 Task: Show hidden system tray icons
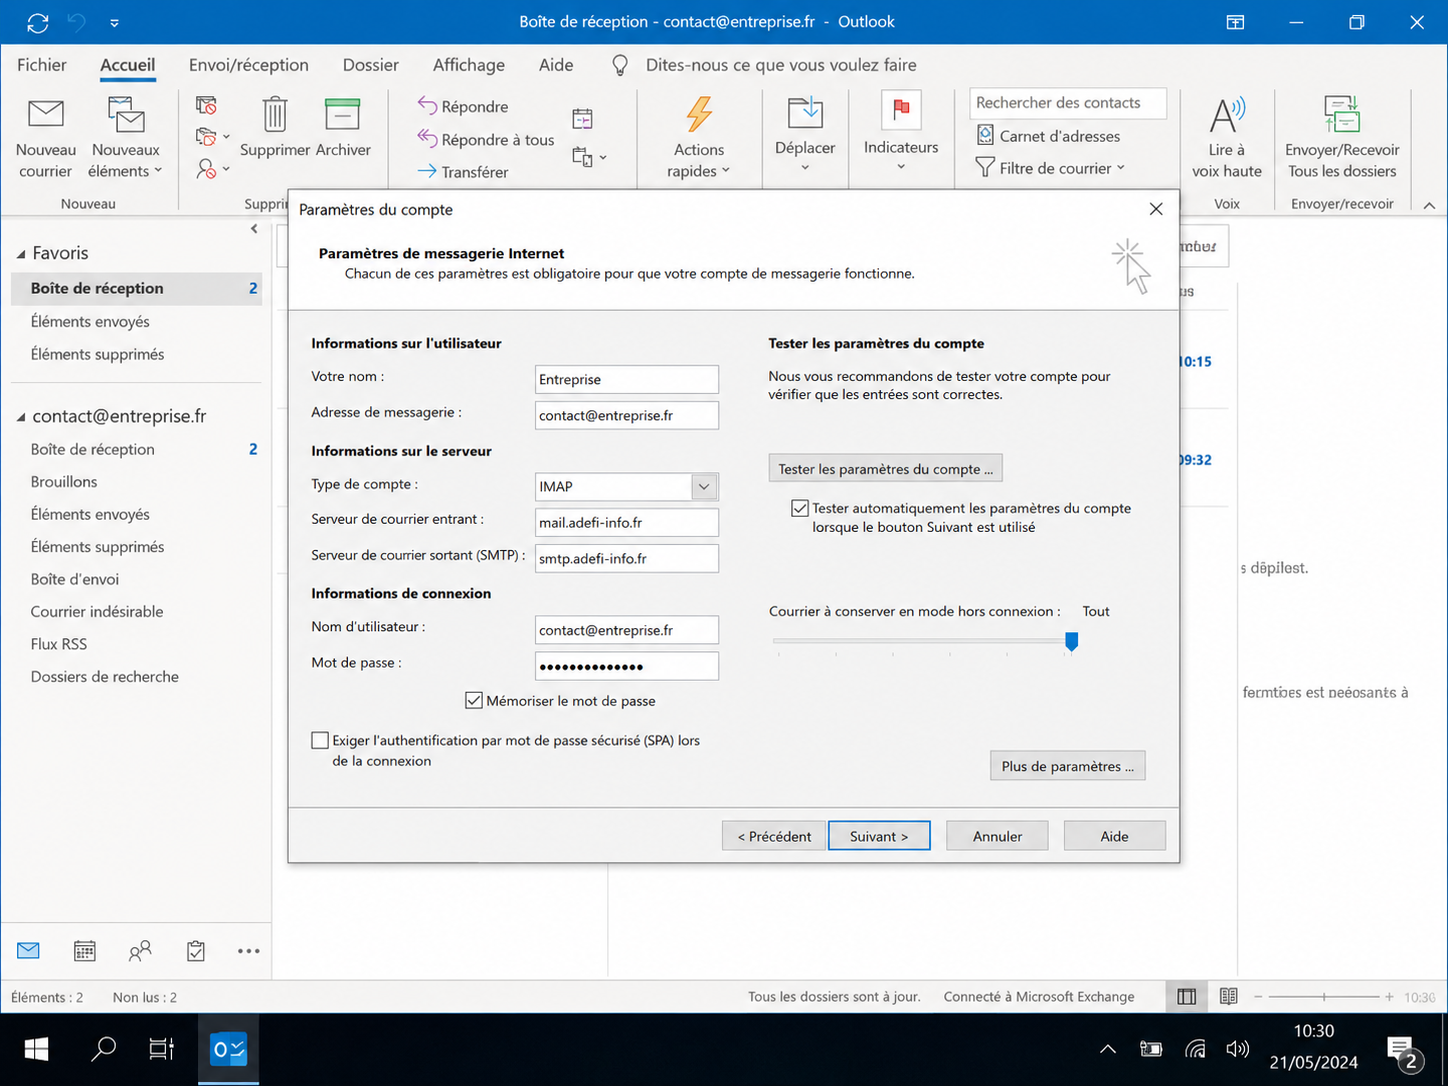[1108, 1049]
